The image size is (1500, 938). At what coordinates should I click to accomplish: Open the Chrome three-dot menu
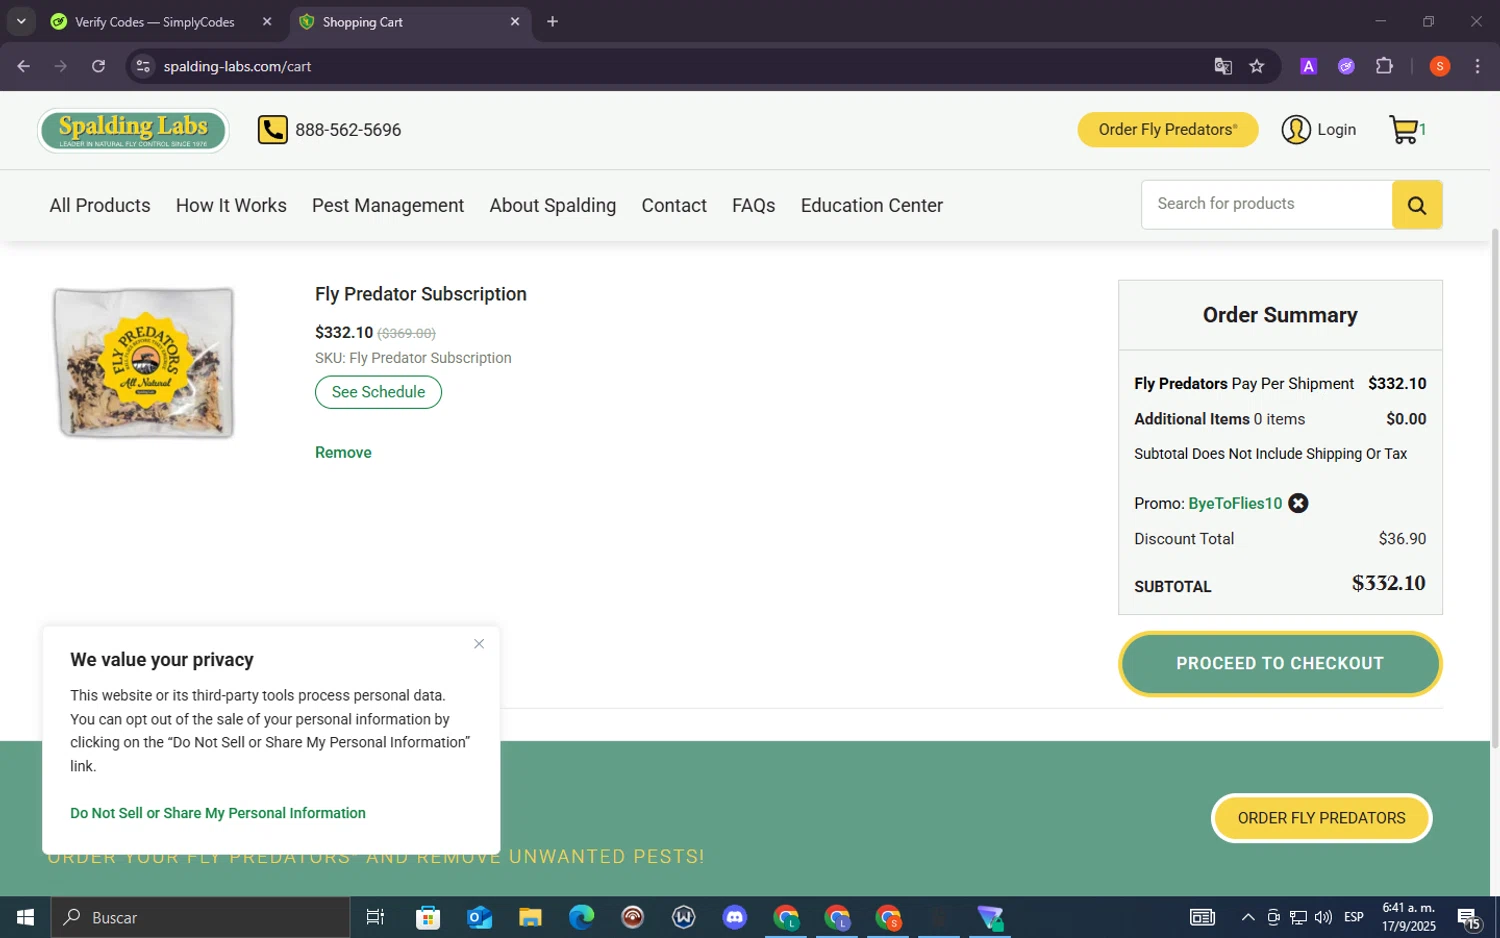coord(1477,66)
